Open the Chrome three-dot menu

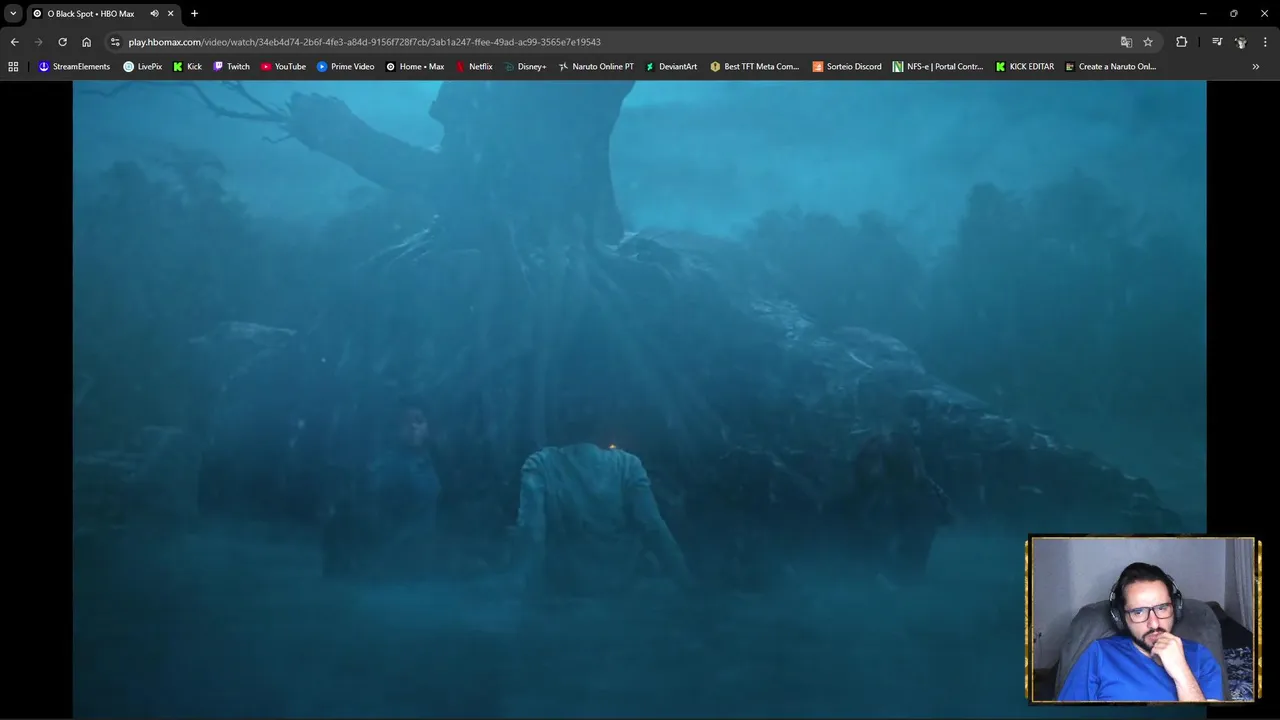[x=1265, y=42]
